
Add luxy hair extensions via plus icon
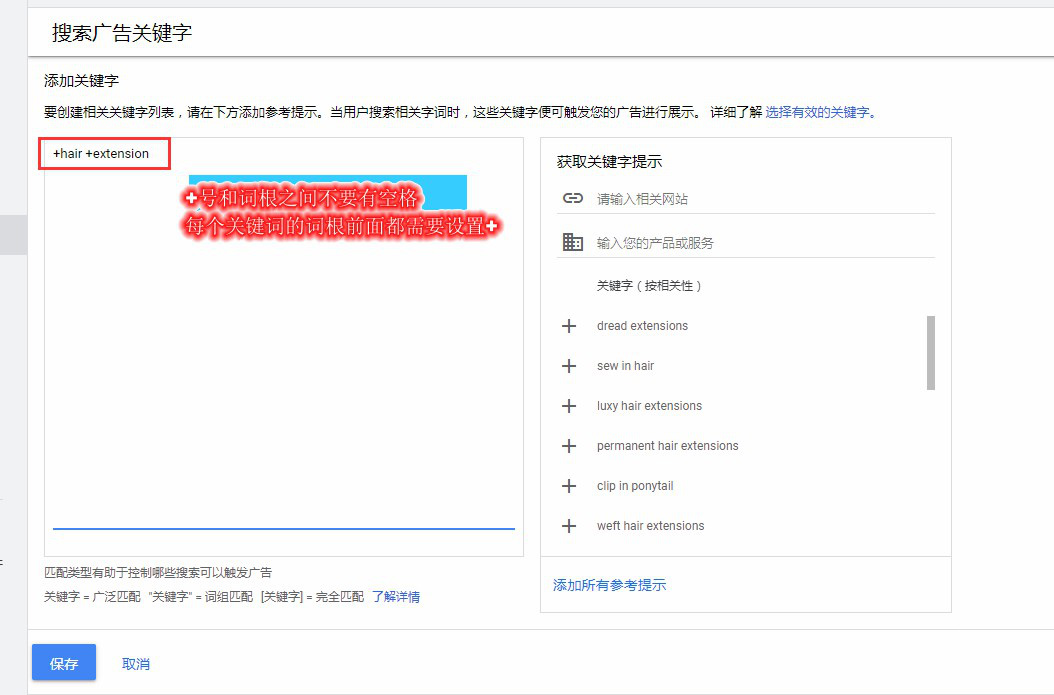569,406
